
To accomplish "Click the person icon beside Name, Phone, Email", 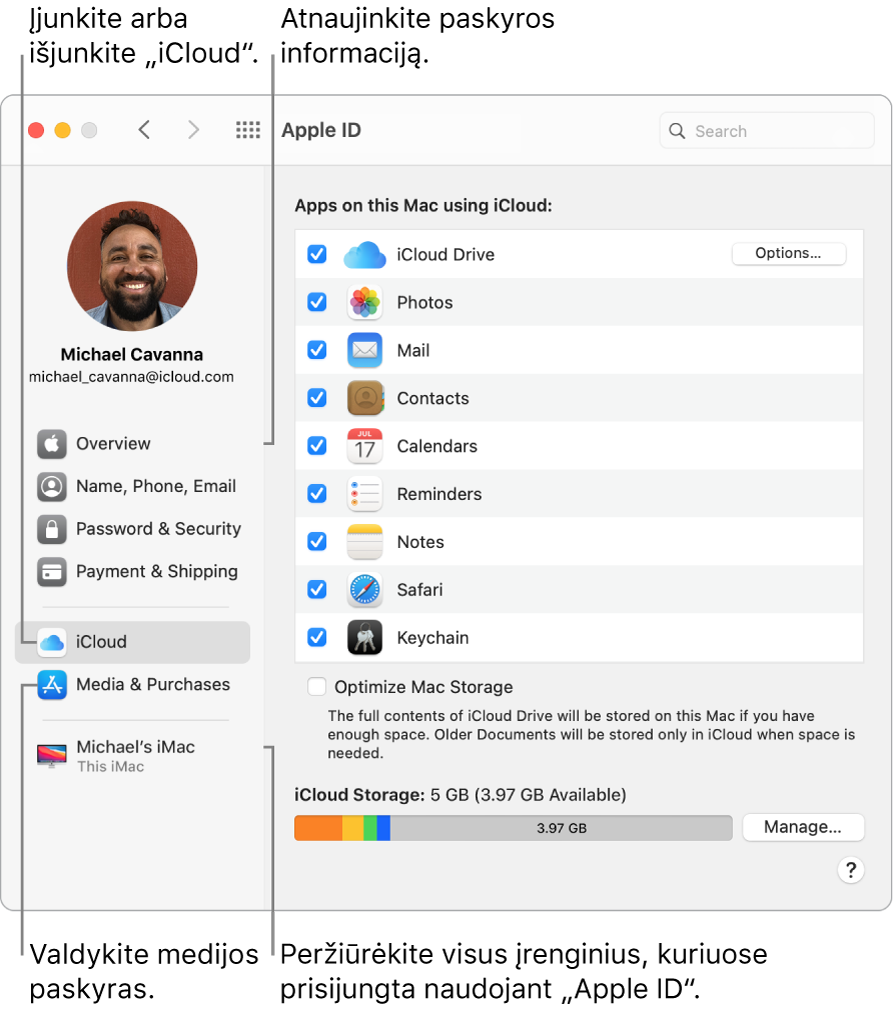I will 52,486.
